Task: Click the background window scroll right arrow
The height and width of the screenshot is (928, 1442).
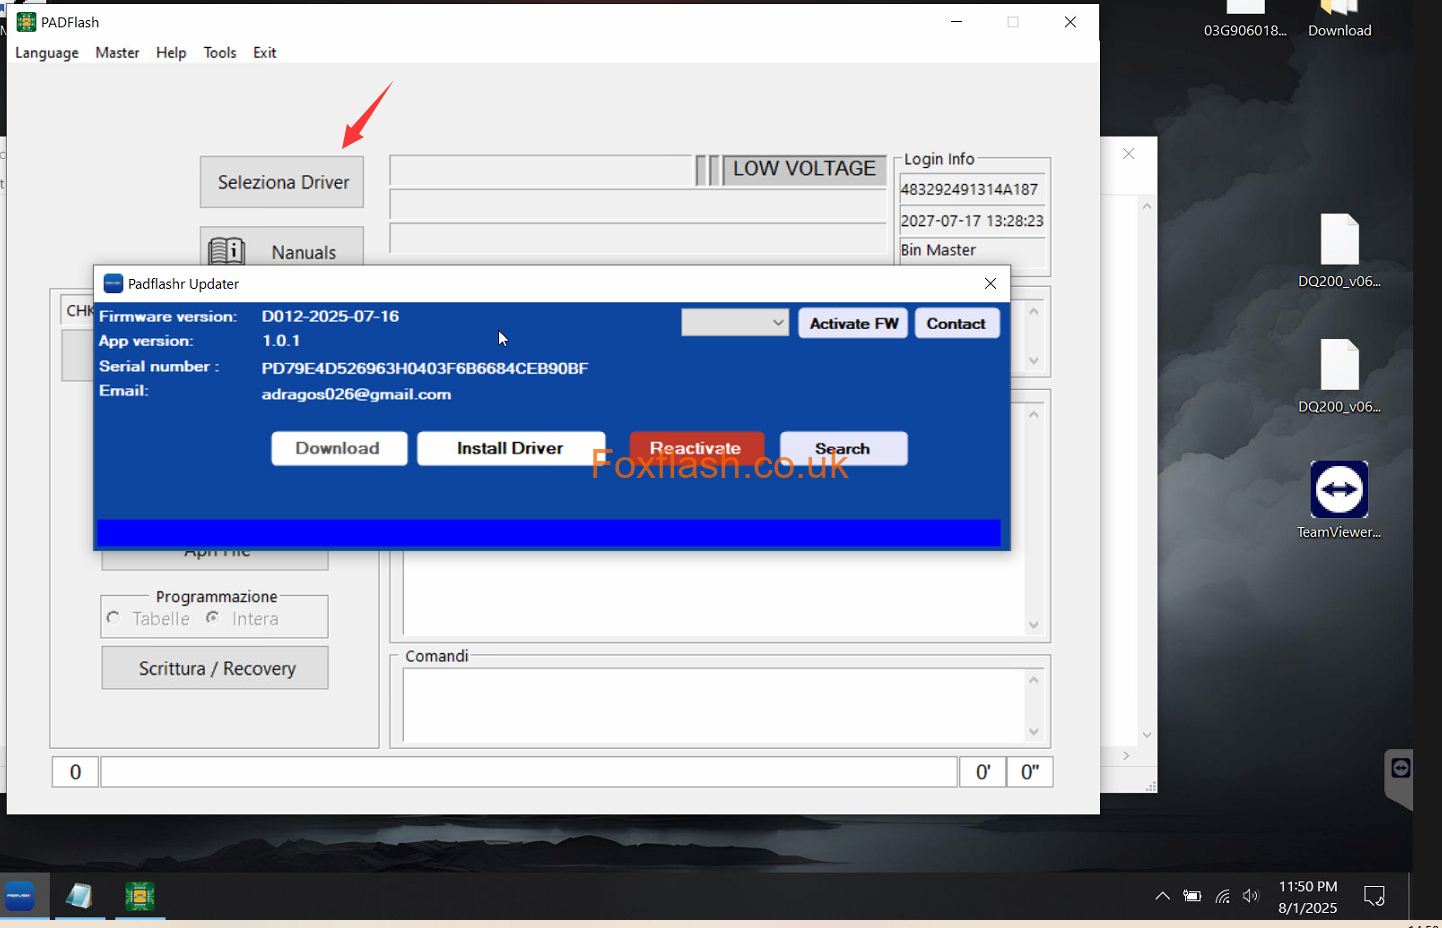Action: point(1126,756)
